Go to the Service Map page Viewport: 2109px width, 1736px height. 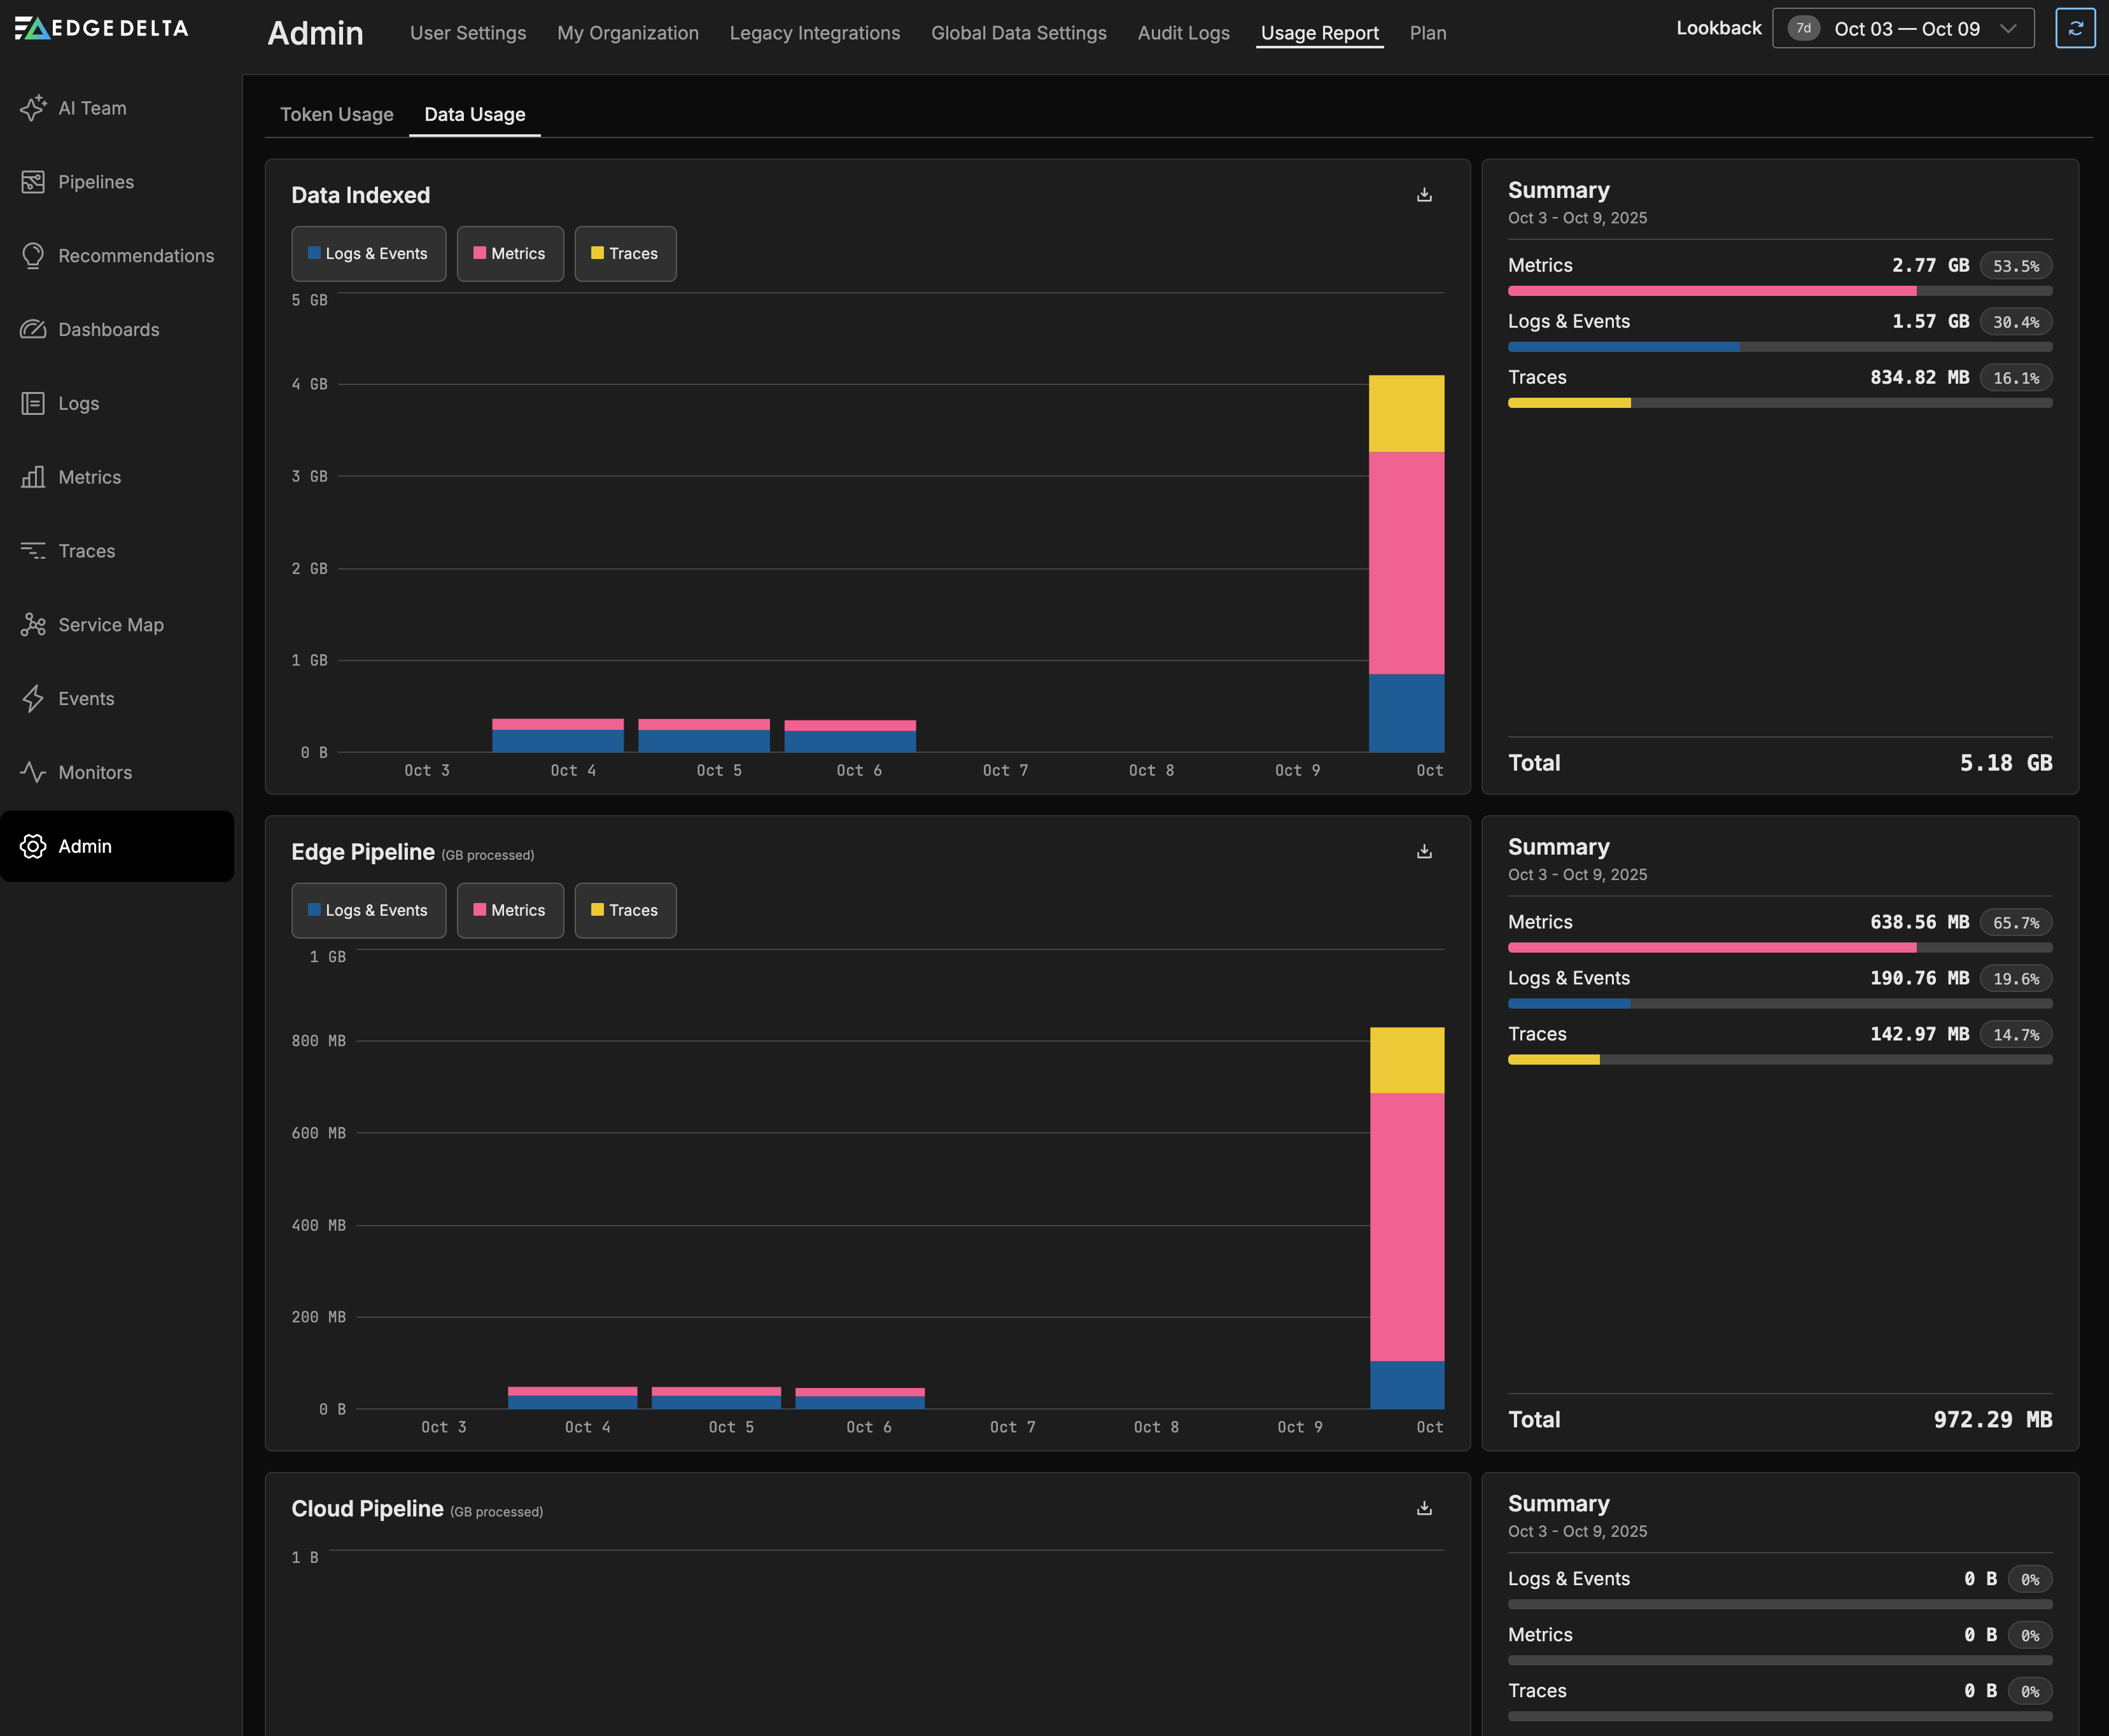pyautogui.click(x=110, y=625)
